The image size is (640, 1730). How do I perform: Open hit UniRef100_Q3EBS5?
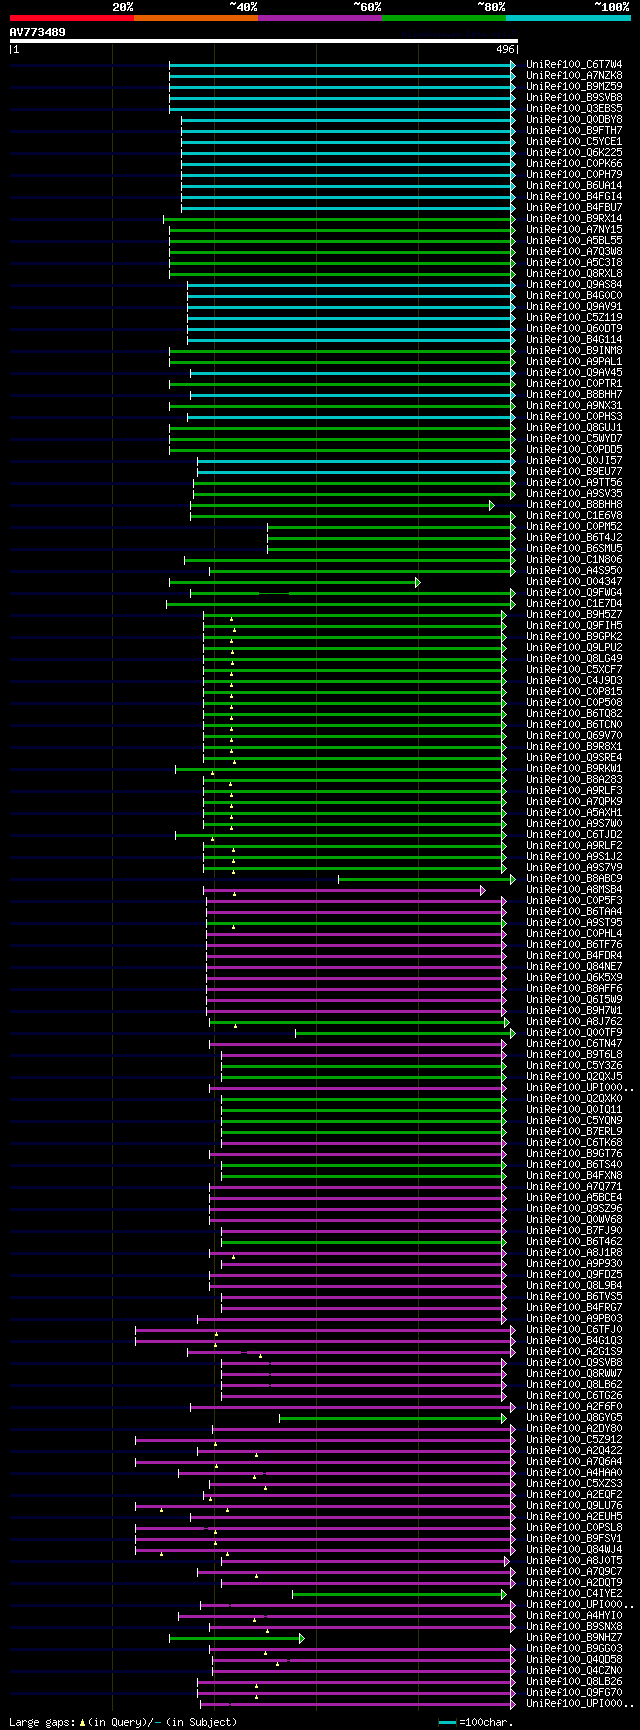(574, 109)
